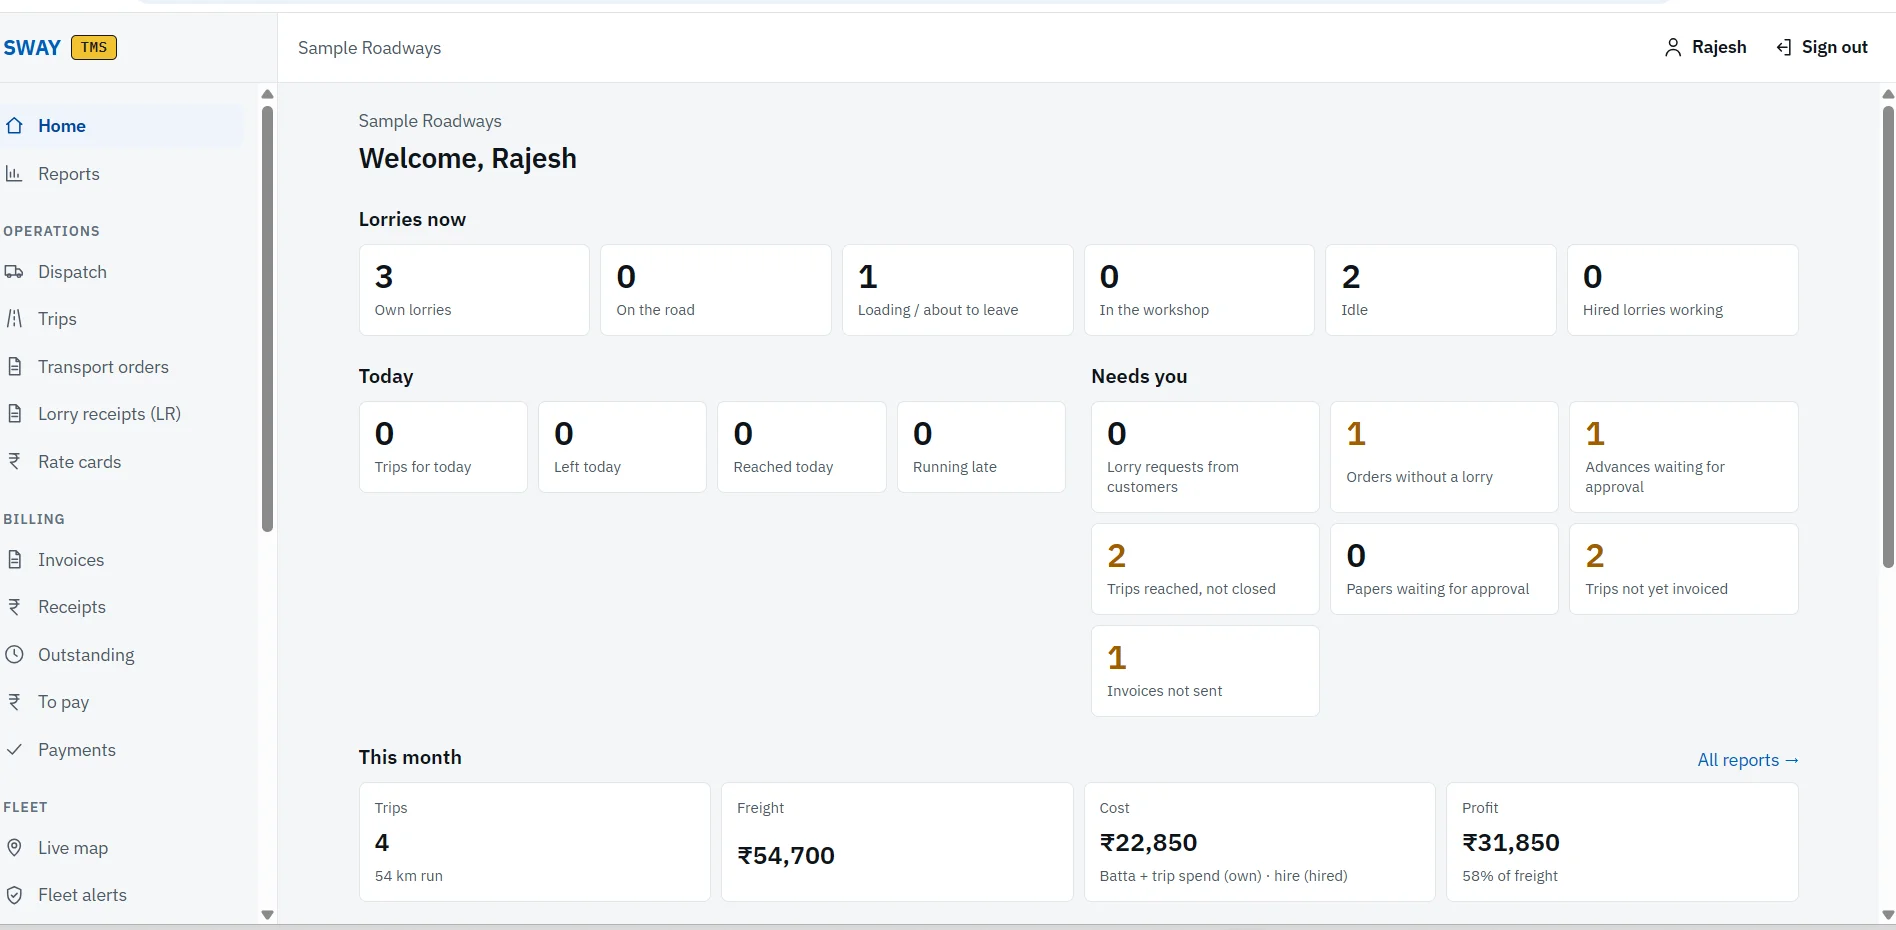The width and height of the screenshot is (1896, 930).
Task: Open the Orders without a lorry card
Action: (x=1444, y=457)
